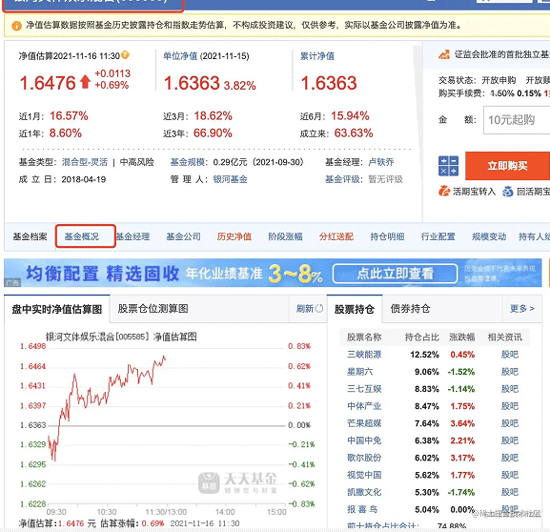This screenshot has height=532, width=550.
Task: Click the 累计净值 link
Action: pos(317,56)
